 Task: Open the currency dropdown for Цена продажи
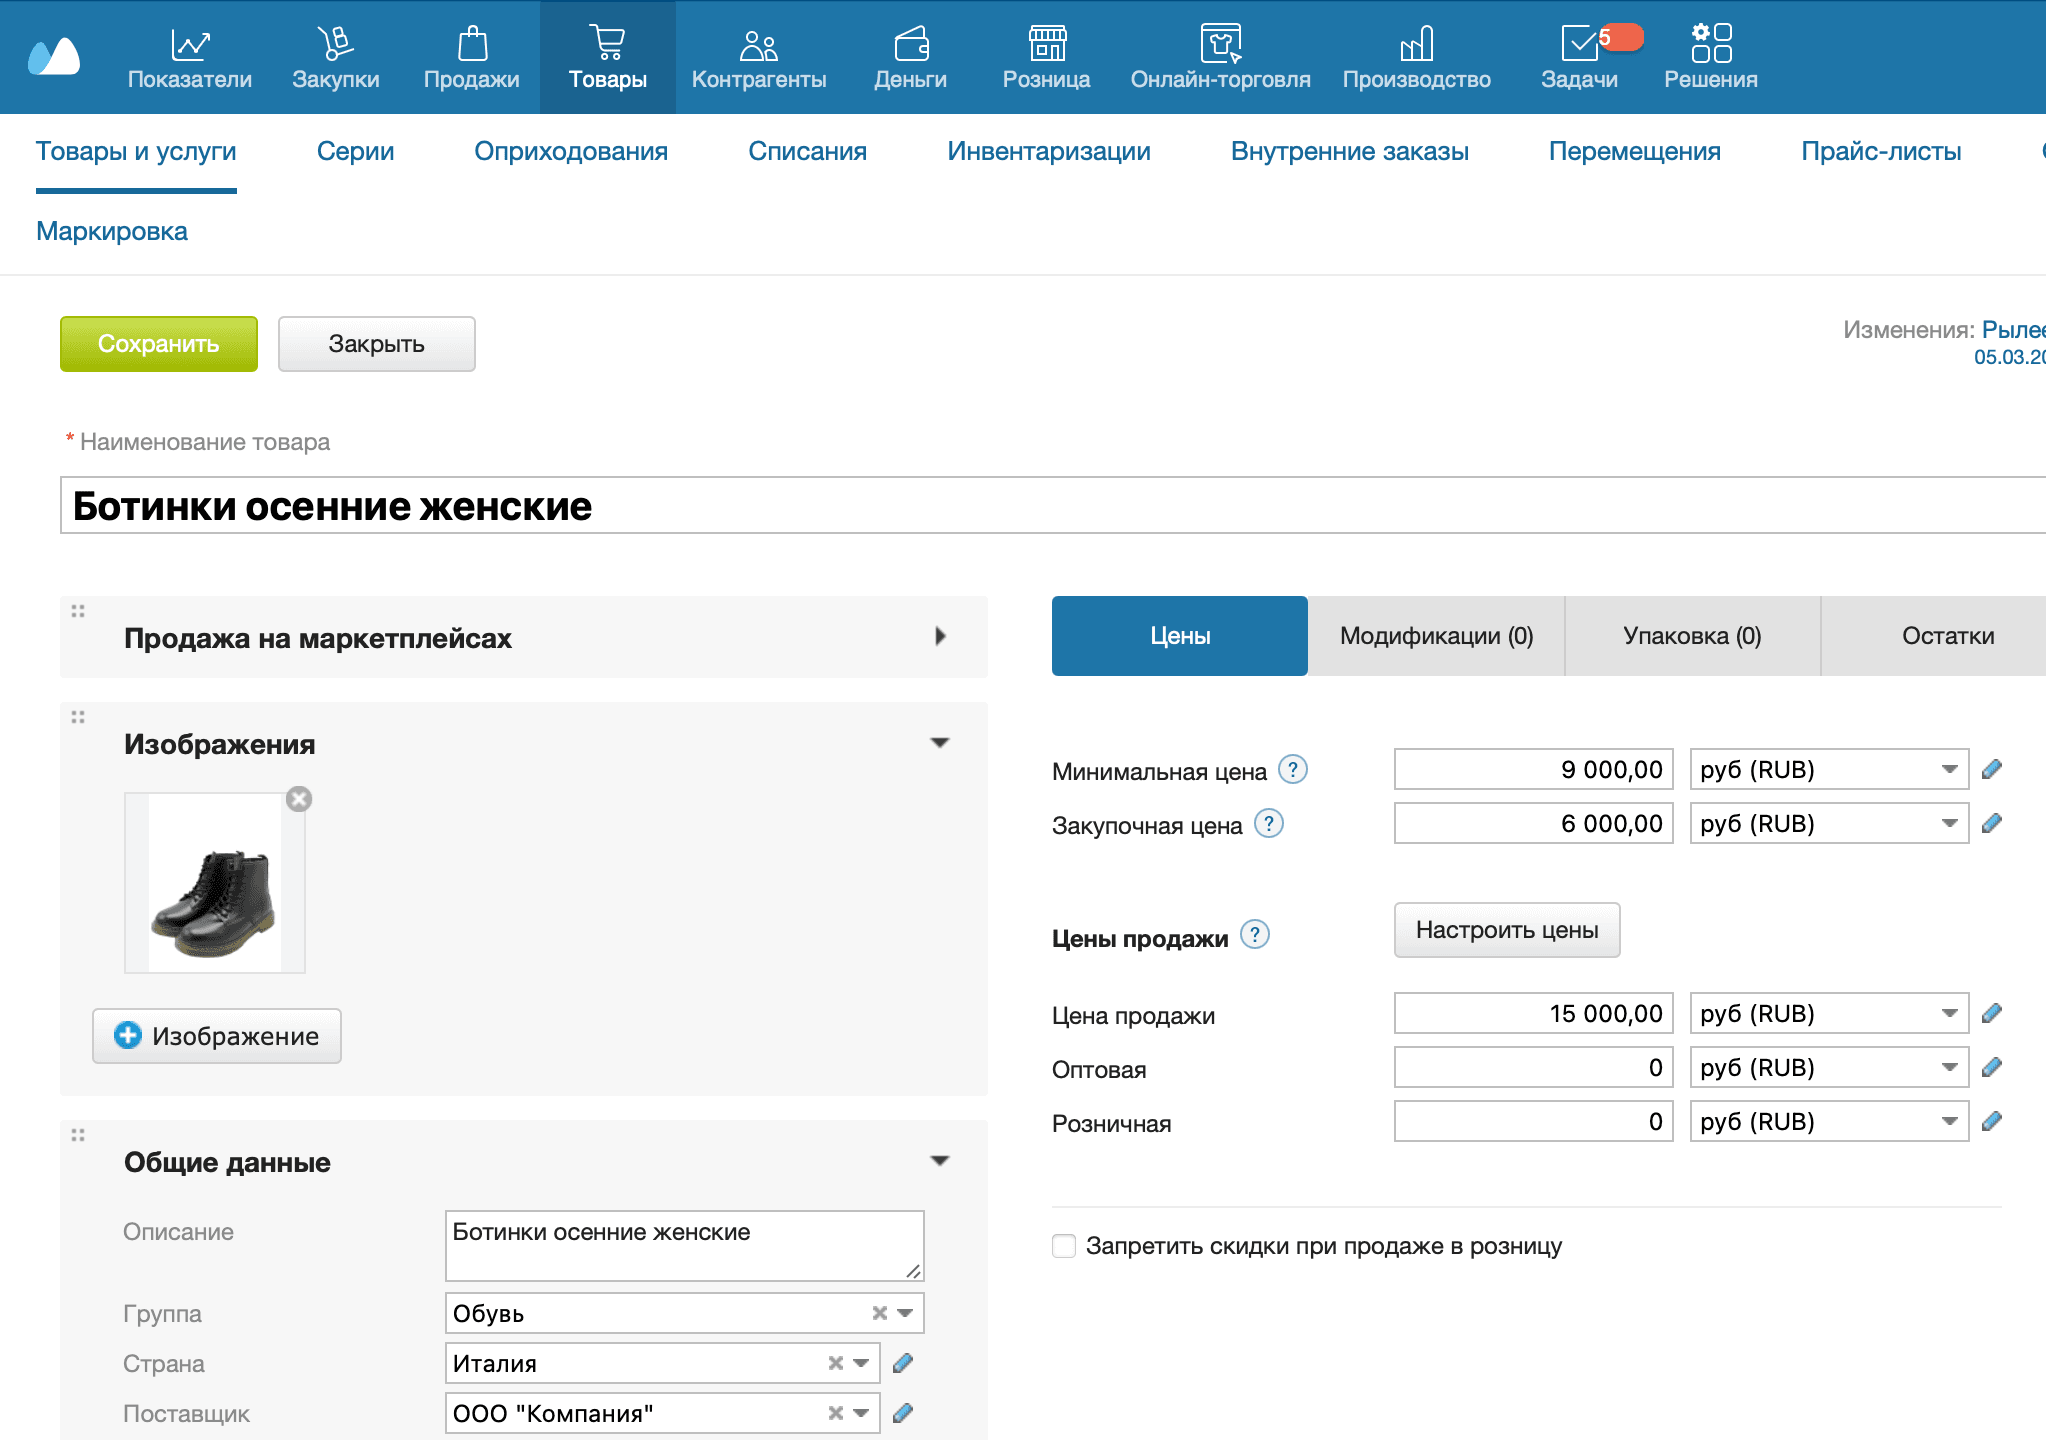click(x=1948, y=1013)
